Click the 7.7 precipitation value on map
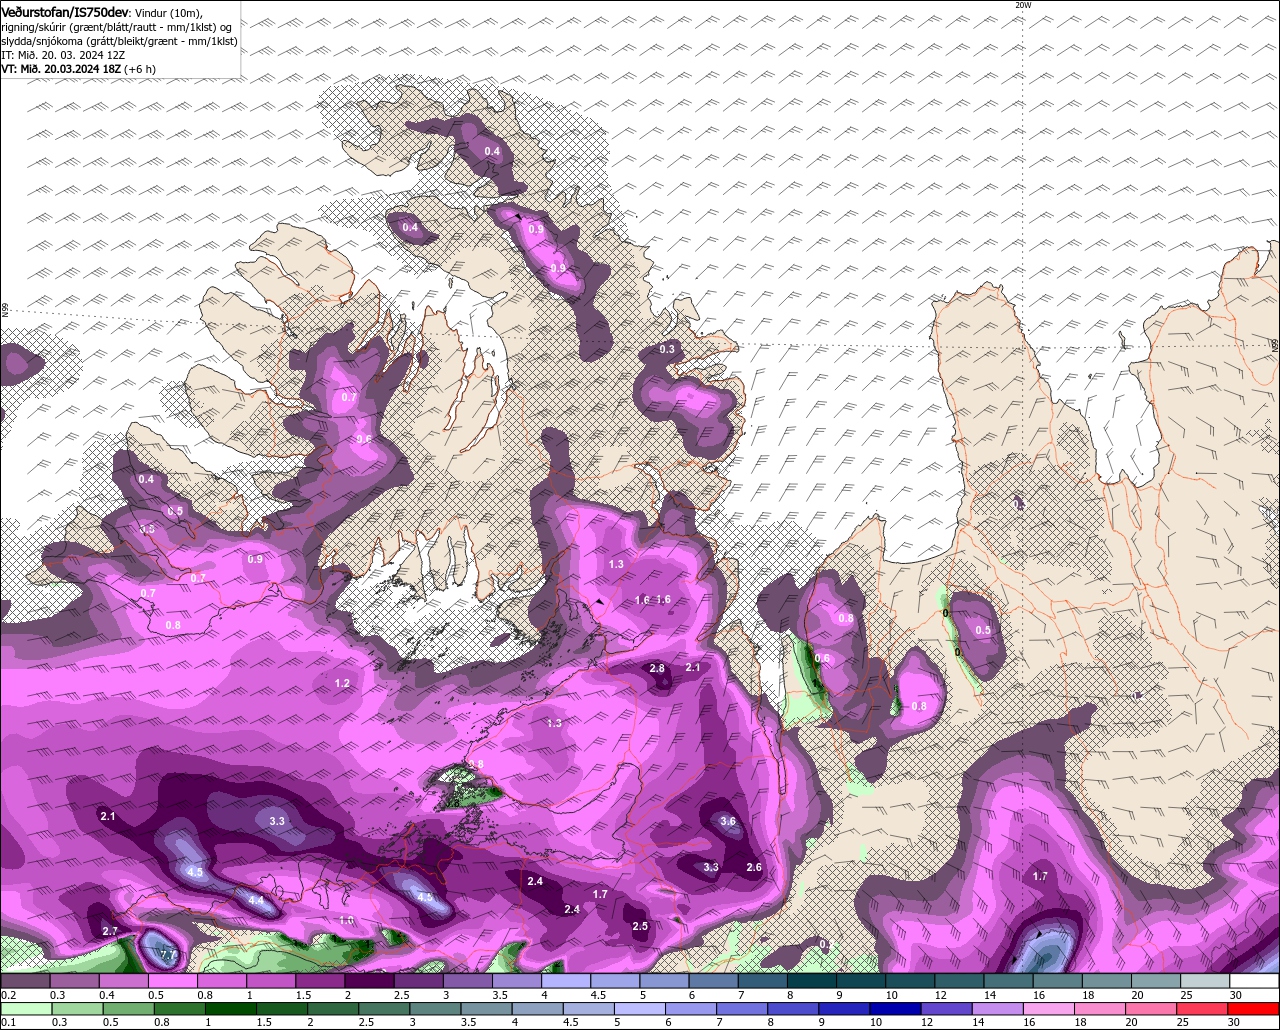The image size is (1280, 1030). 167,956
